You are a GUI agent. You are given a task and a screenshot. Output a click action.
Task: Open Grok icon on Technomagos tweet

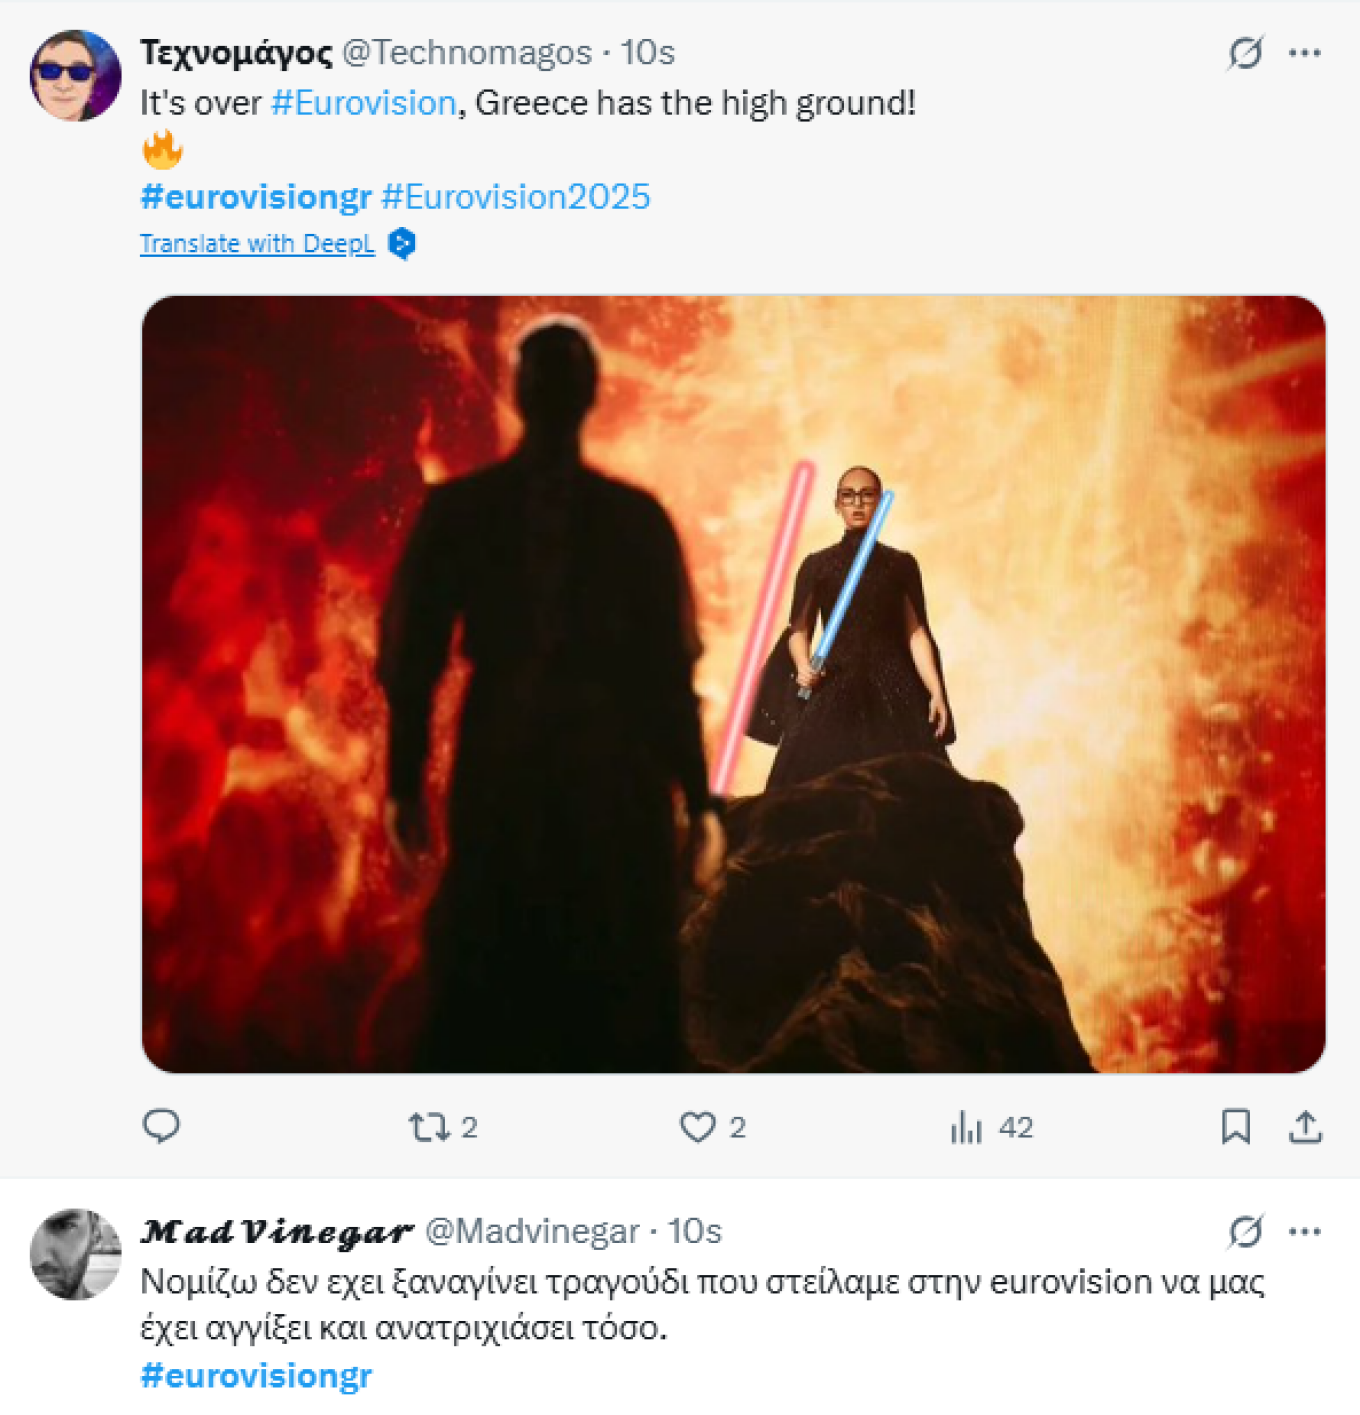pyautogui.click(x=1246, y=53)
